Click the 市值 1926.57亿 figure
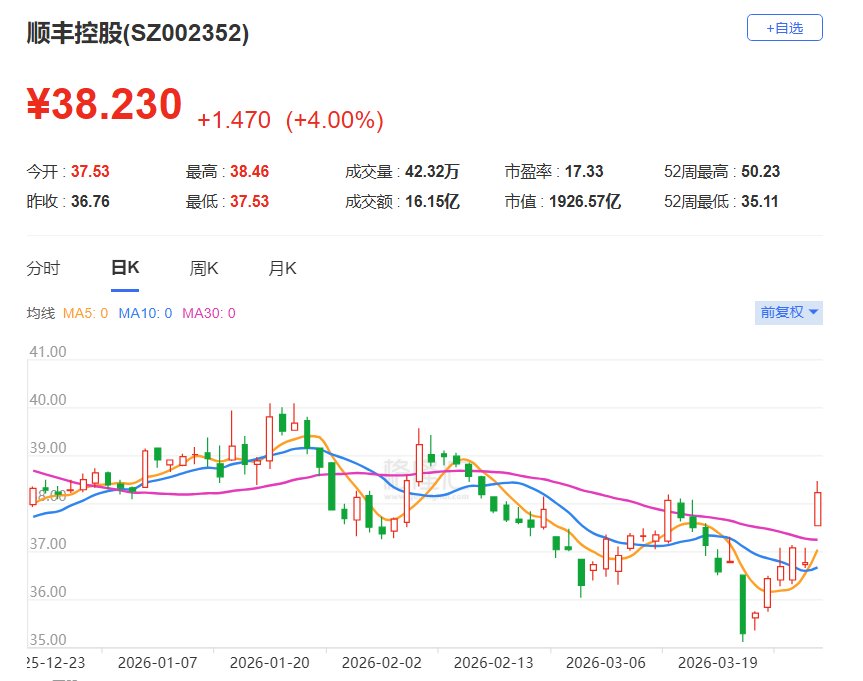 584,202
